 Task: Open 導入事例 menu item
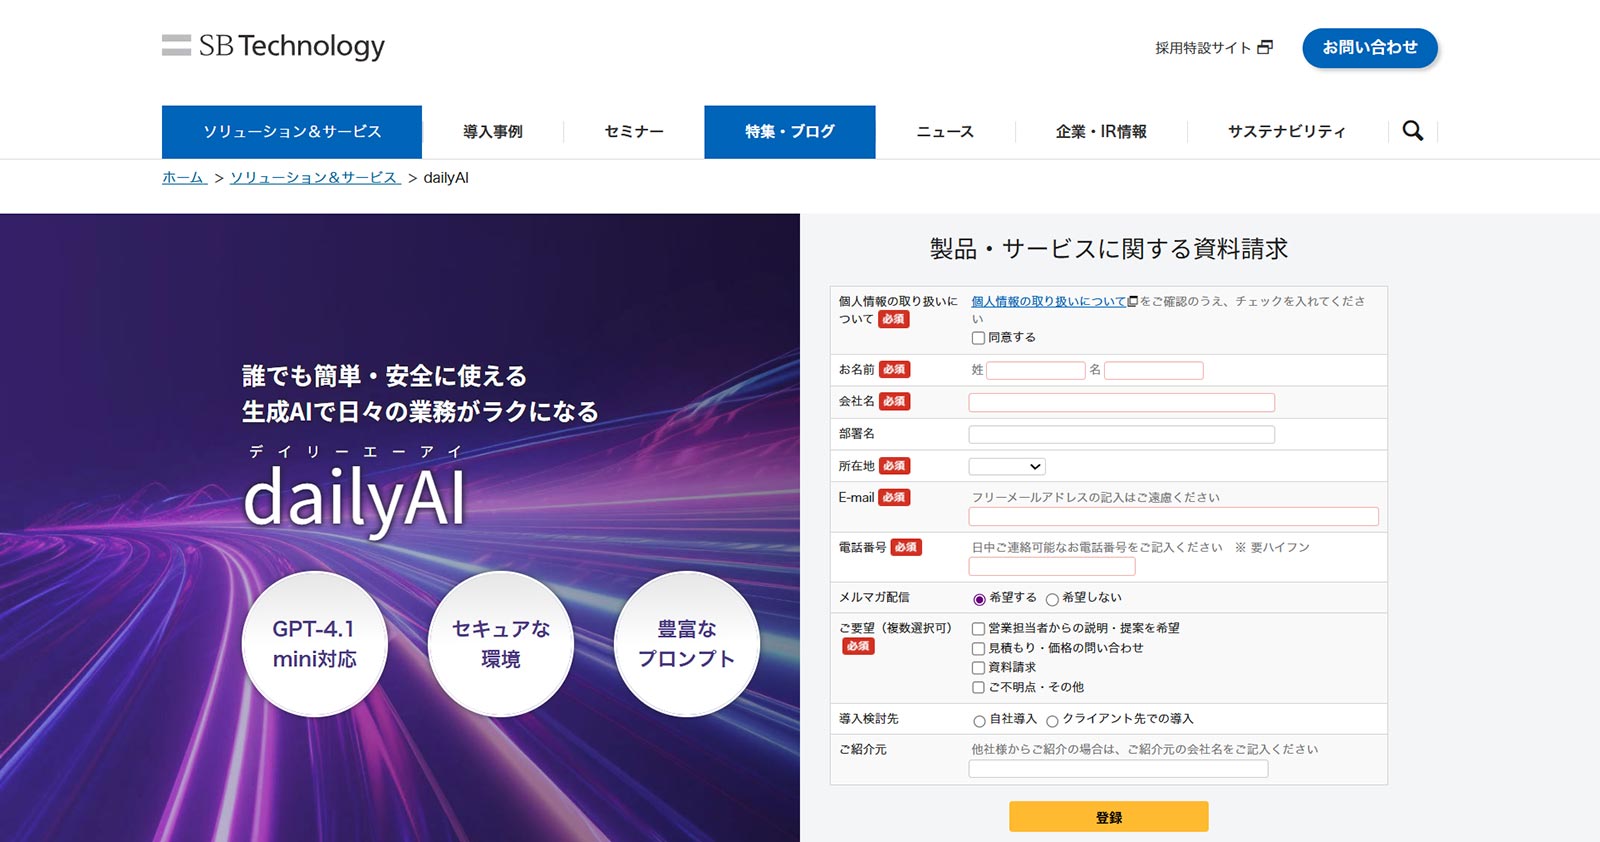tap(493, 132)
